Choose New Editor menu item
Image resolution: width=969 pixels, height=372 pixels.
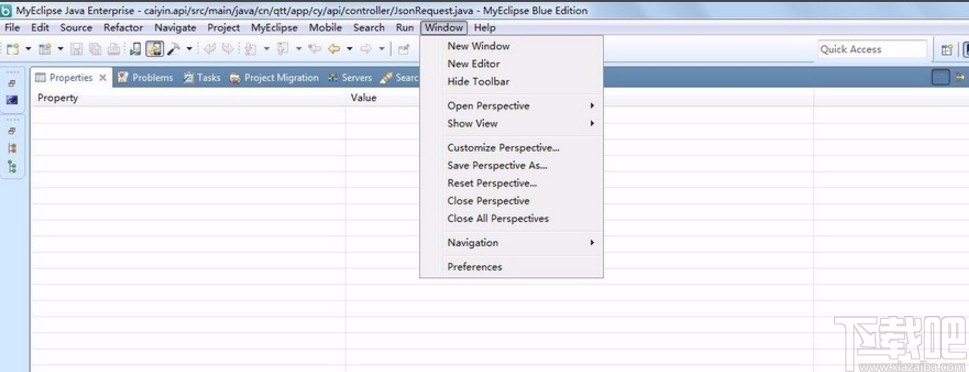tap(511, 64)
